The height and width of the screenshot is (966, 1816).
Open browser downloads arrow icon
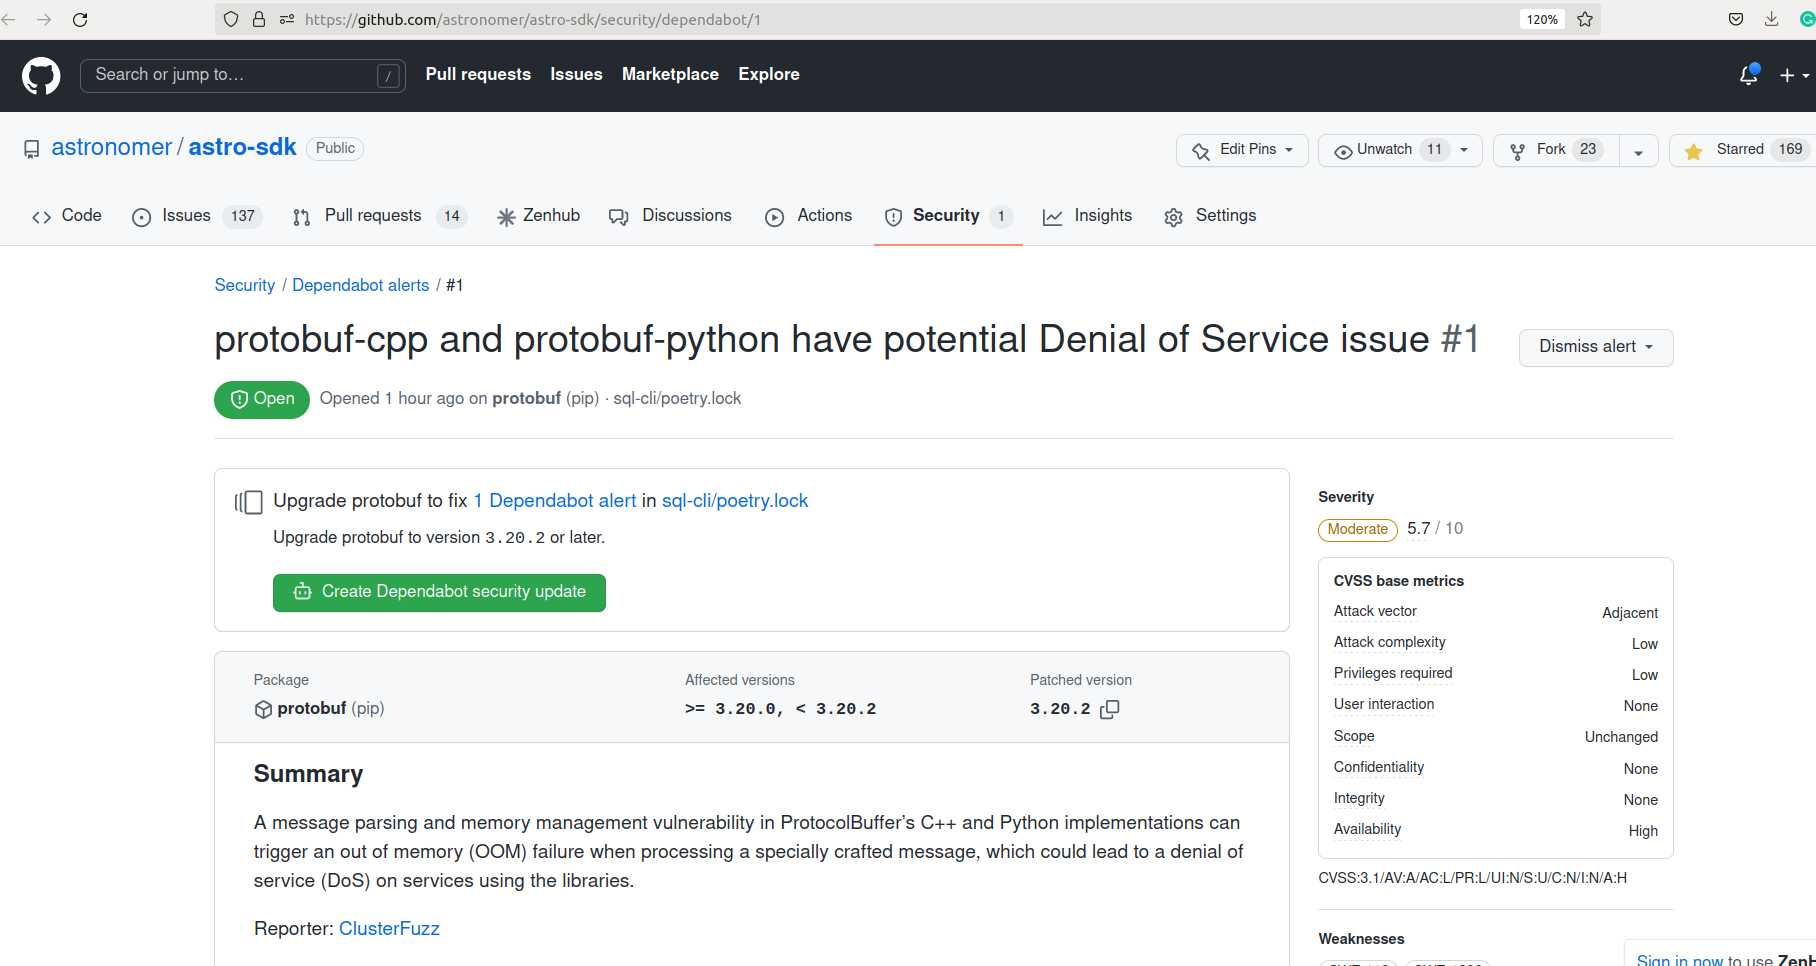tap(1771, 19)
